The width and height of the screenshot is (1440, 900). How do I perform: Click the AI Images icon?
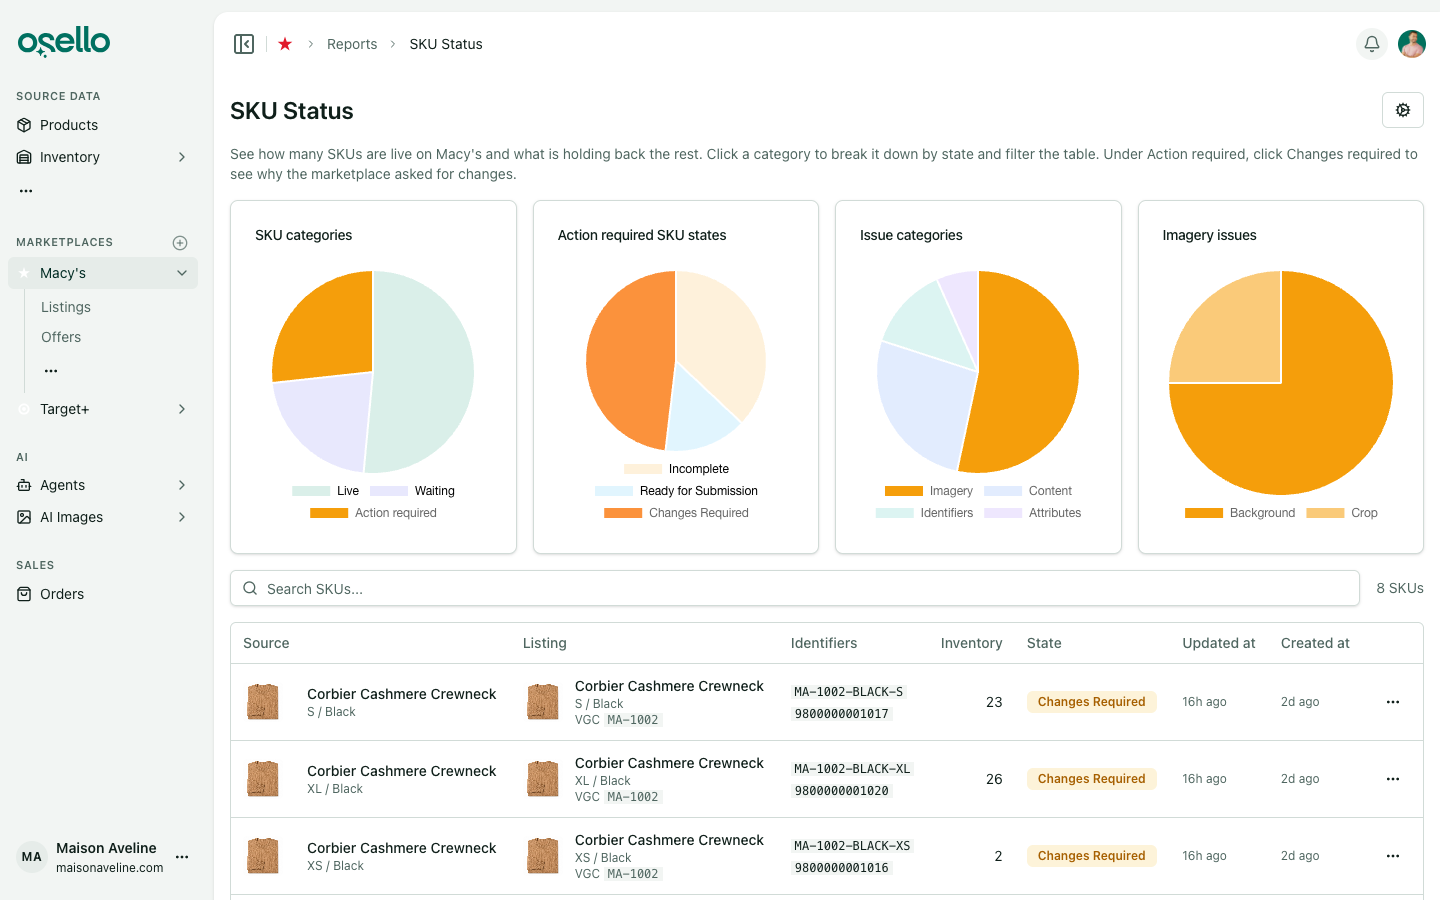(x=24, y=517)
